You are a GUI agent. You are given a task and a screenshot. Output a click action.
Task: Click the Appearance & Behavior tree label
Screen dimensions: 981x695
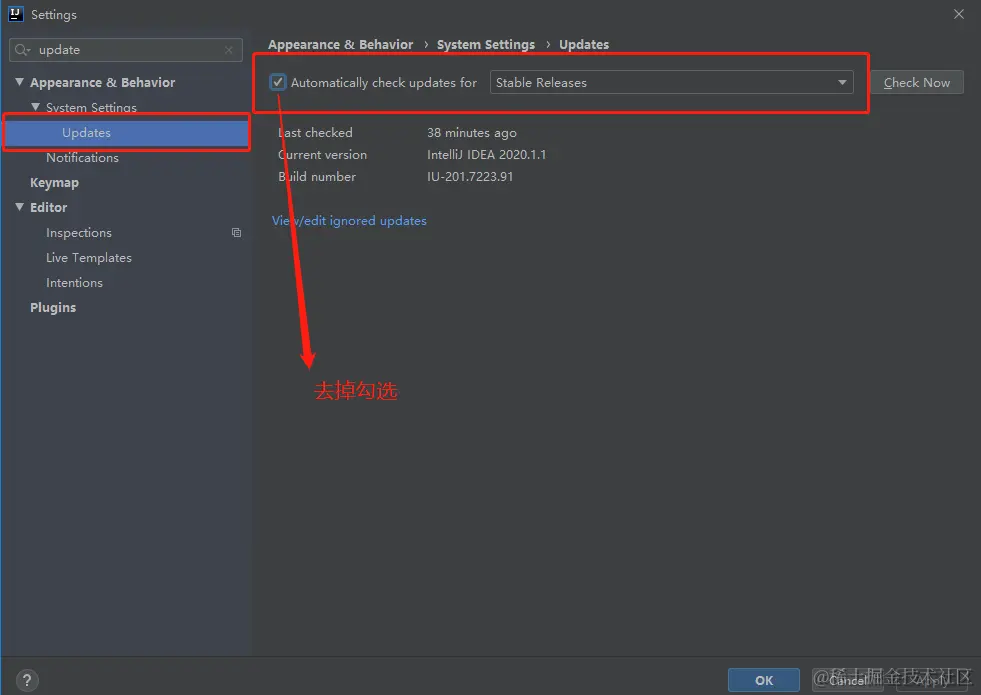point(103,83)
